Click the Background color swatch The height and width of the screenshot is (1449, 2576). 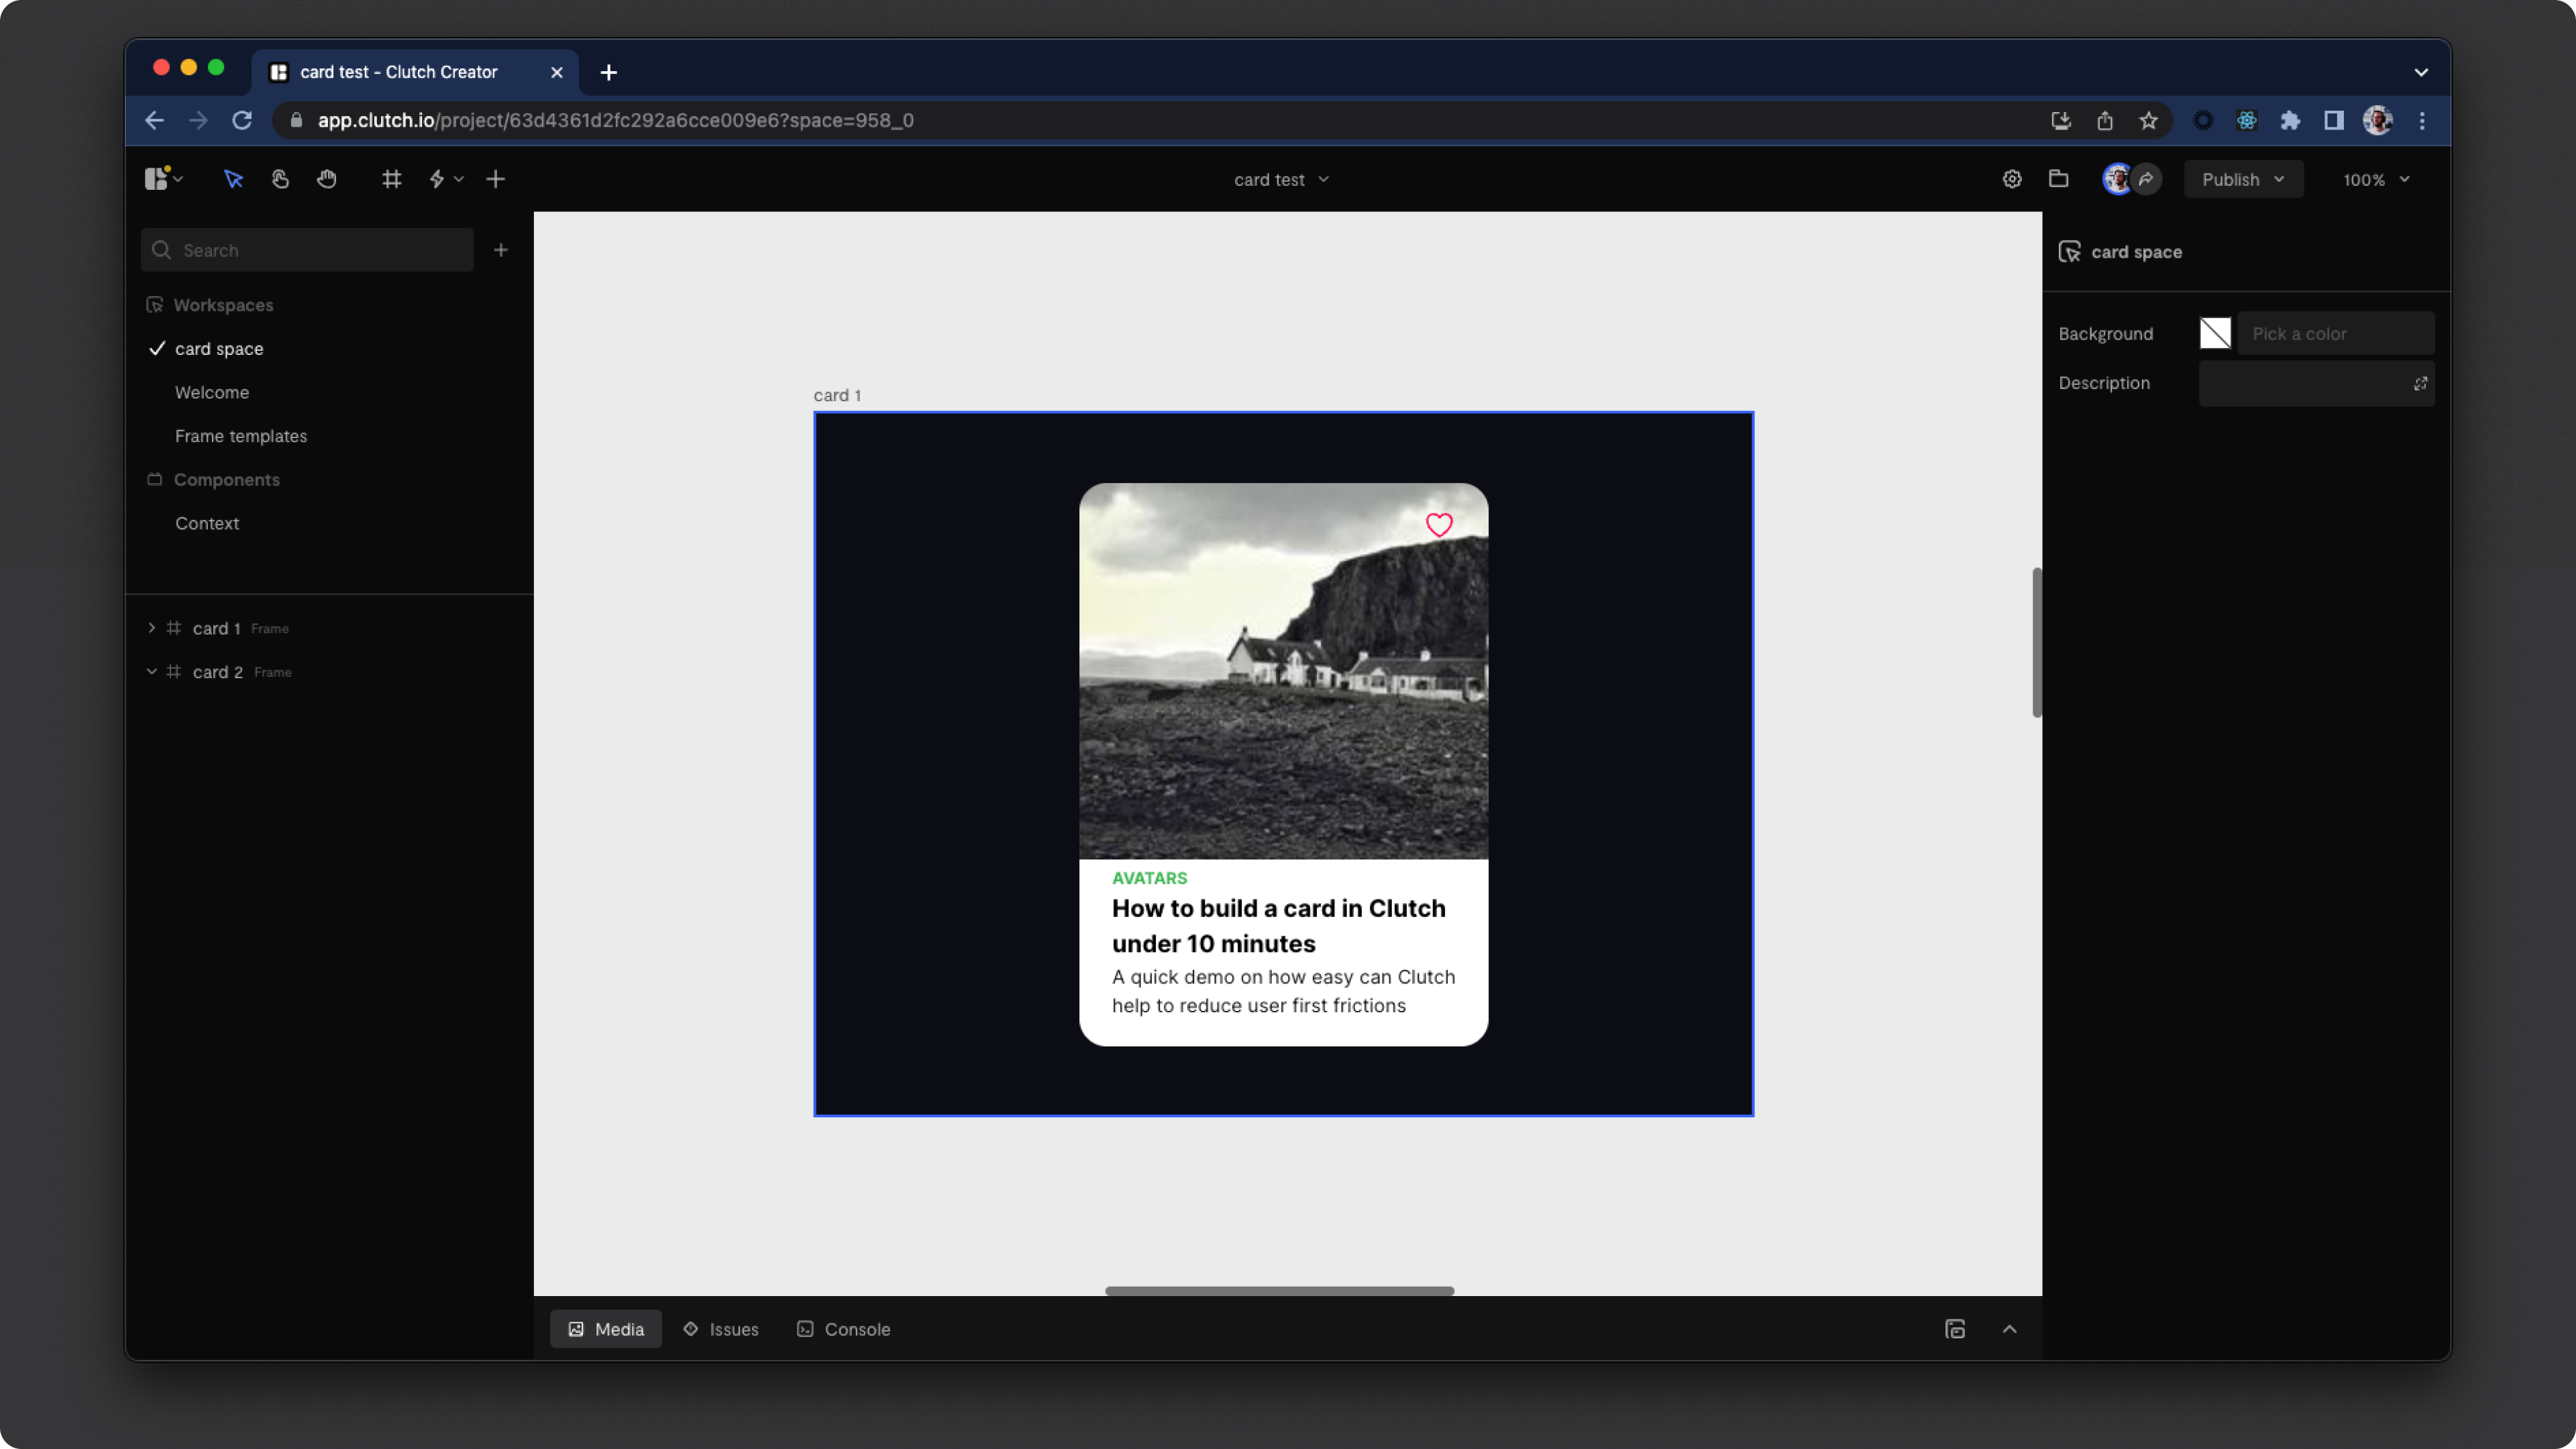pyautogui.click(x=2215, y=334)
